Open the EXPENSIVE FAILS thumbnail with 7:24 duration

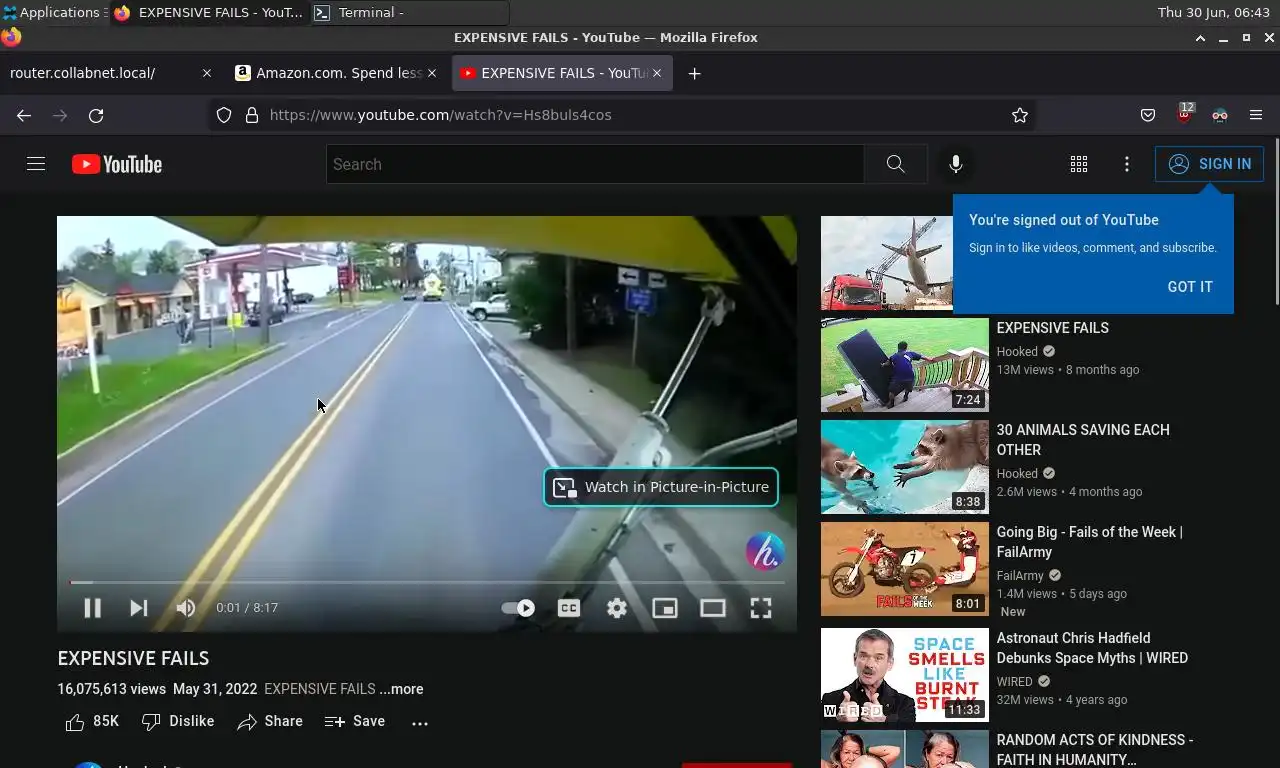tap(905, 365)
